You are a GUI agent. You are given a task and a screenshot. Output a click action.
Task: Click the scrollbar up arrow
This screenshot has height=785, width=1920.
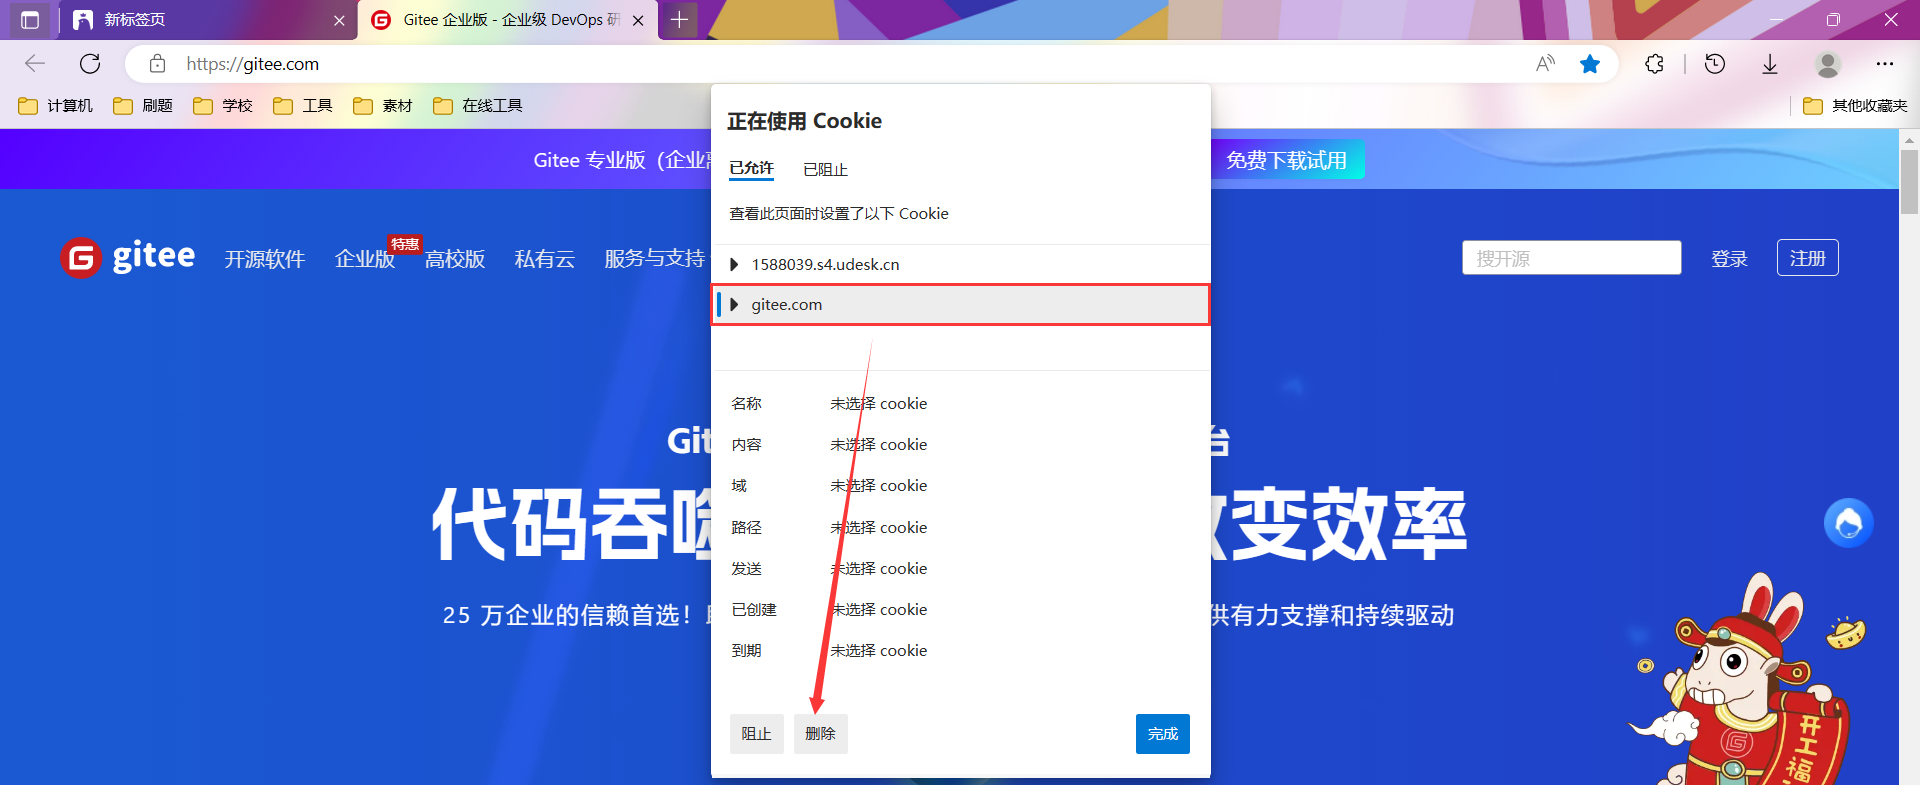[x=1909, y=140]
